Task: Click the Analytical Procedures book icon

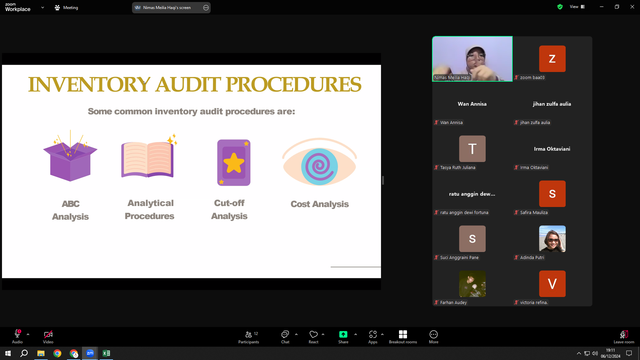Action: pos(149,157)
